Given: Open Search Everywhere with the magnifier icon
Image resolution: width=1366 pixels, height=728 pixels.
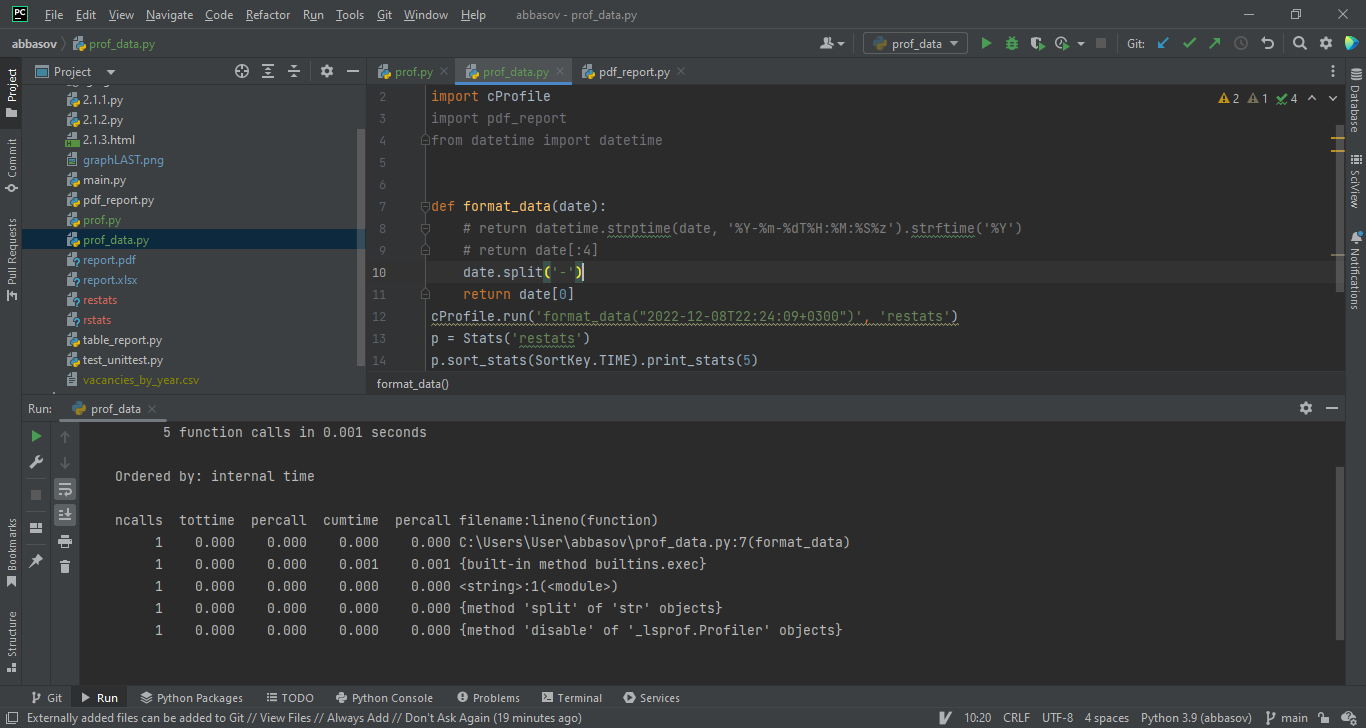Looking at the screenshot, I should coord(1300,43).
